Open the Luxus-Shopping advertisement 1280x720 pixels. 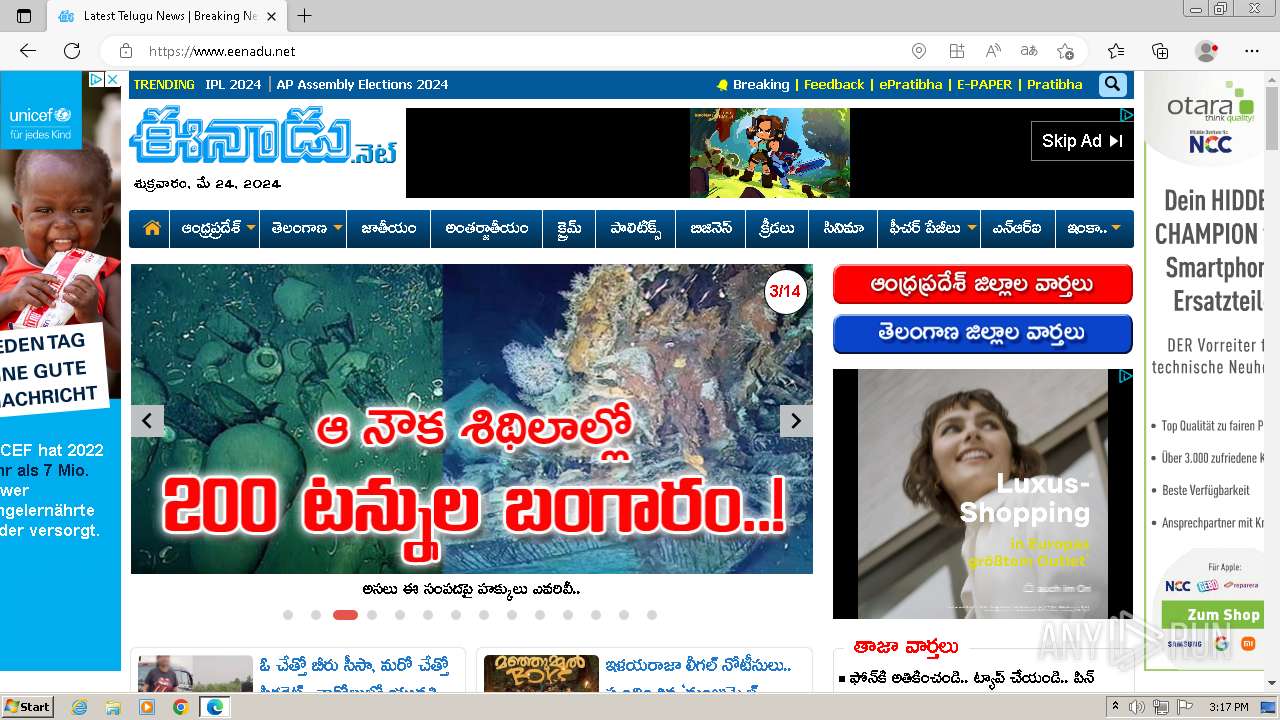pos(982,494)
